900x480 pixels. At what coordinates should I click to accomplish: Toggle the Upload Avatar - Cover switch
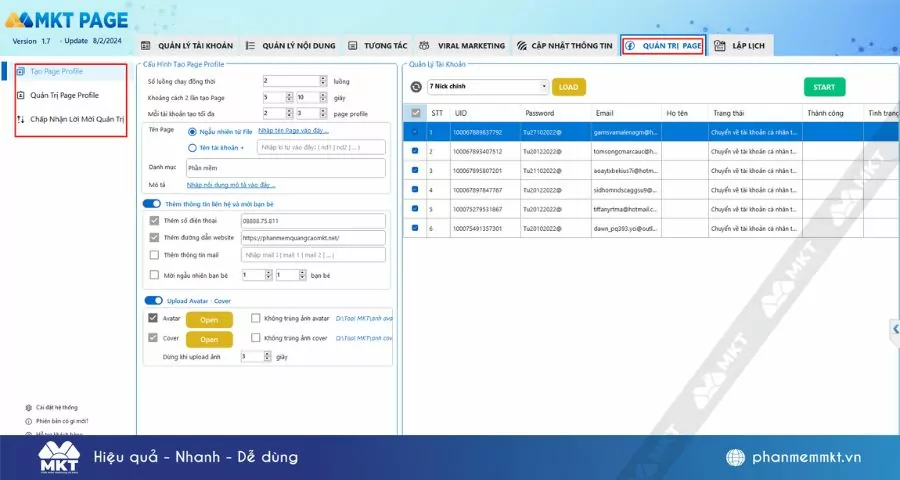(x=153, y=300)
